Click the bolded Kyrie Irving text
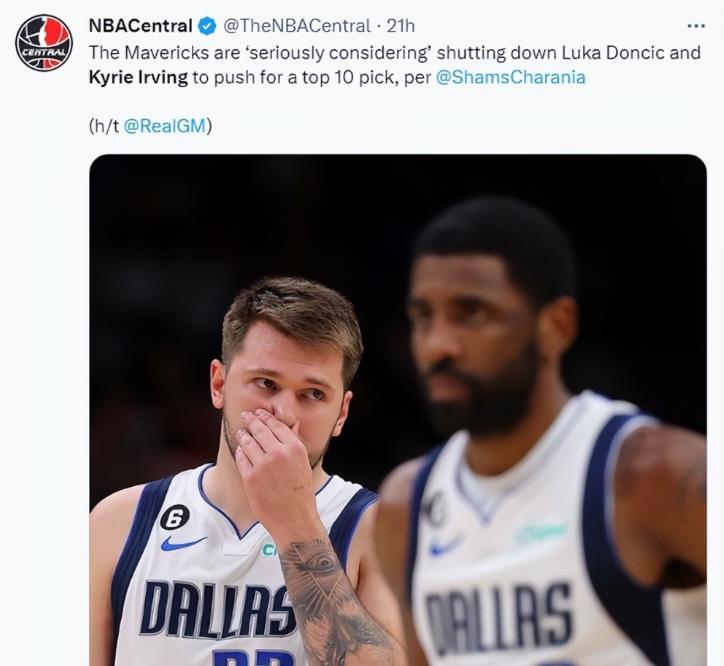The image size is (724, 666). coord(138,76)
